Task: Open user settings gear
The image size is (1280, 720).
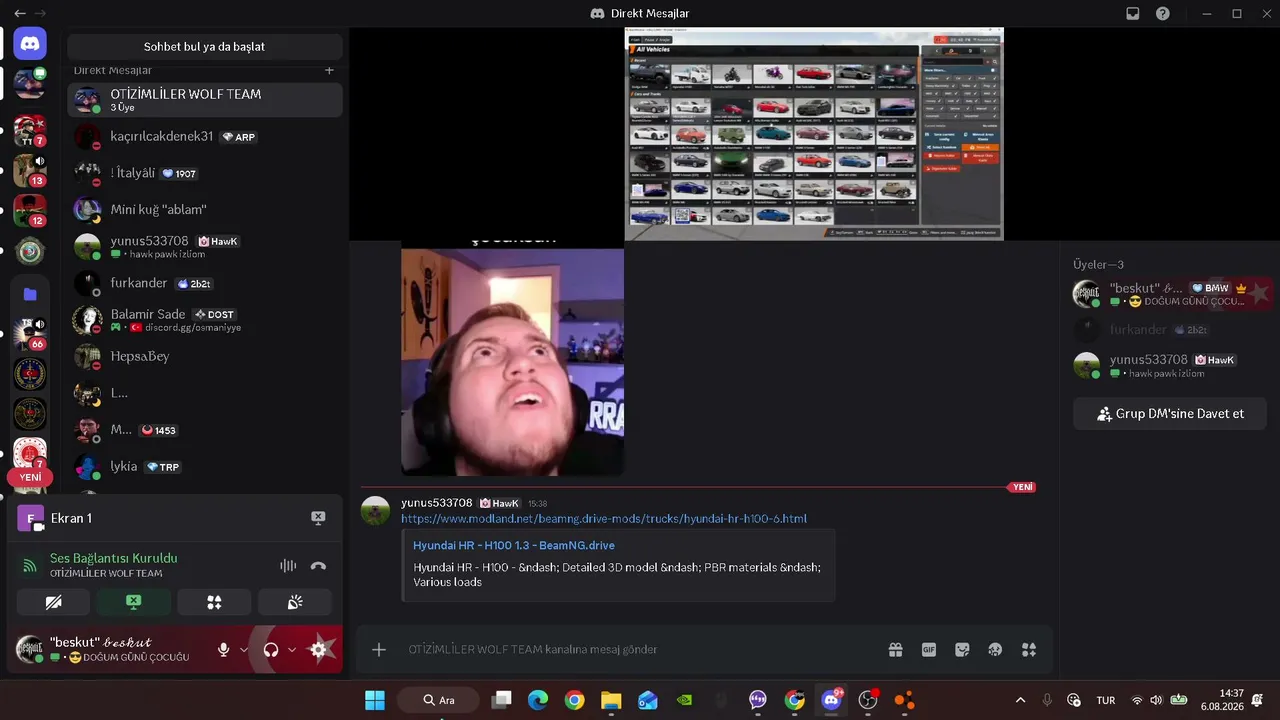Action: click(x=318, y=650)
